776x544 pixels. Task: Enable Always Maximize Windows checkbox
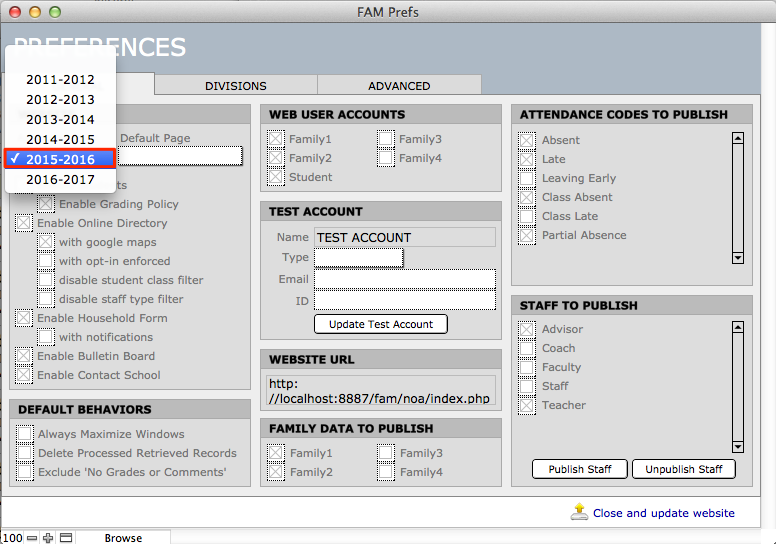(25, 434)
